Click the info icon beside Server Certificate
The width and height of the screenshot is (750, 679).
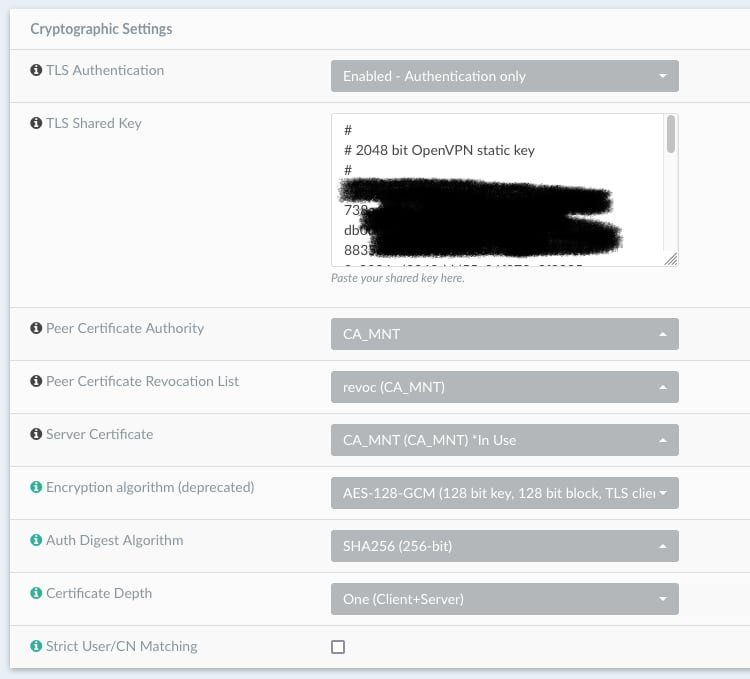(37, 435)
